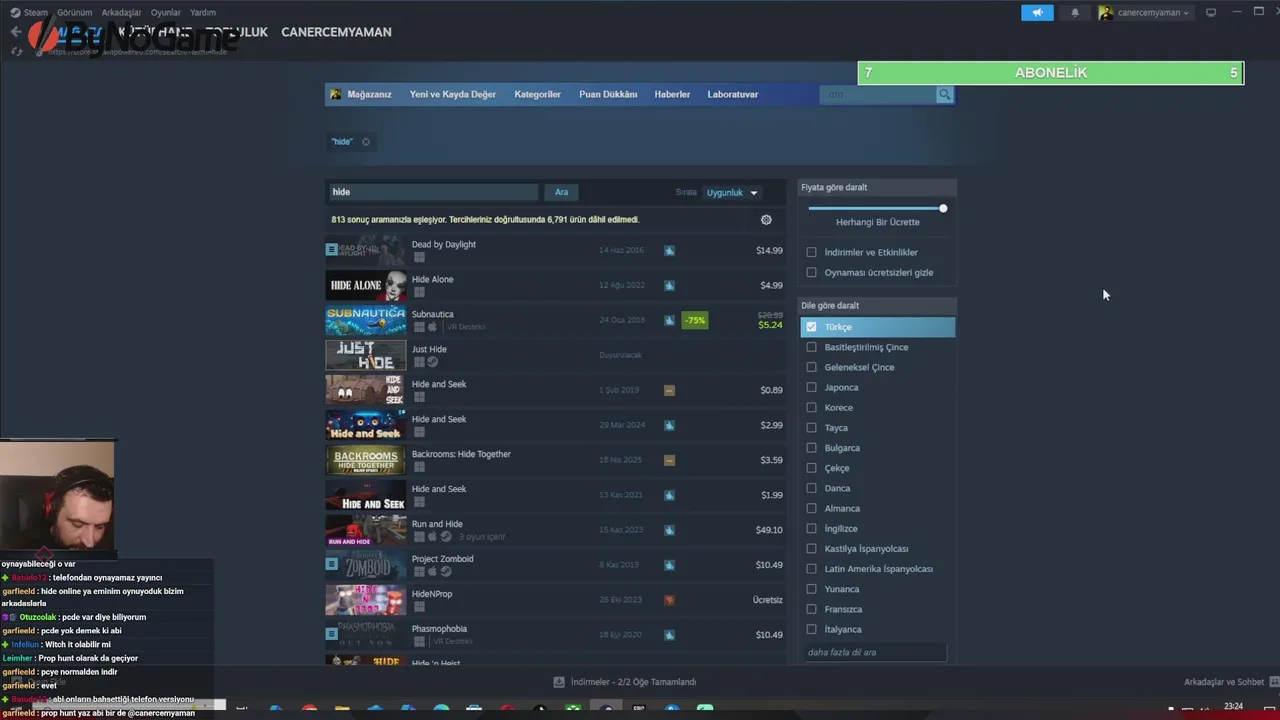Click the in-library icon on Phasmophobia
Image resolution: width=1280 pixels, height=720 pixels.
coord(331,634)
